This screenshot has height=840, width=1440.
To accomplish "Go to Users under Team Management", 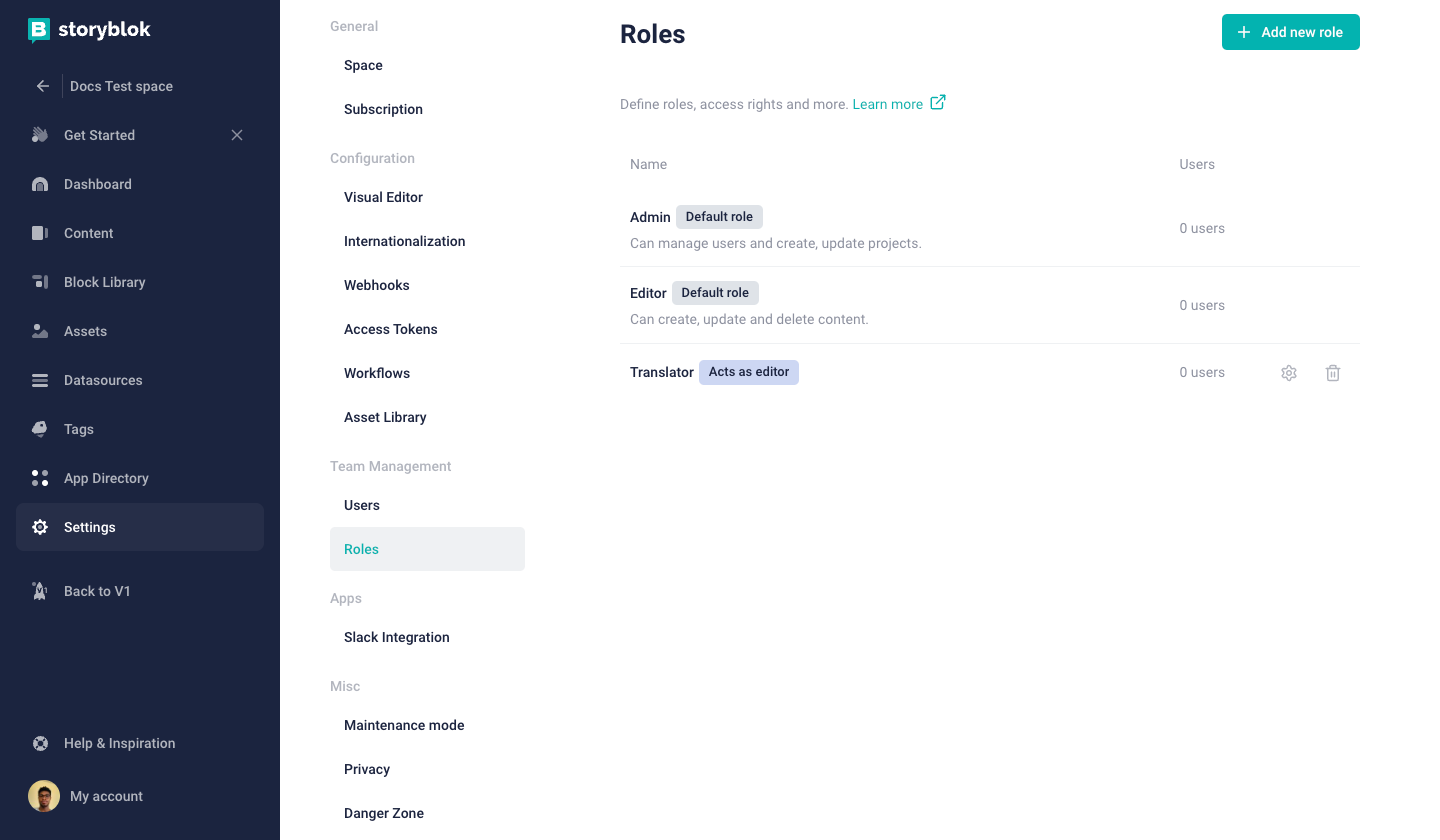I will coord(362,505).
